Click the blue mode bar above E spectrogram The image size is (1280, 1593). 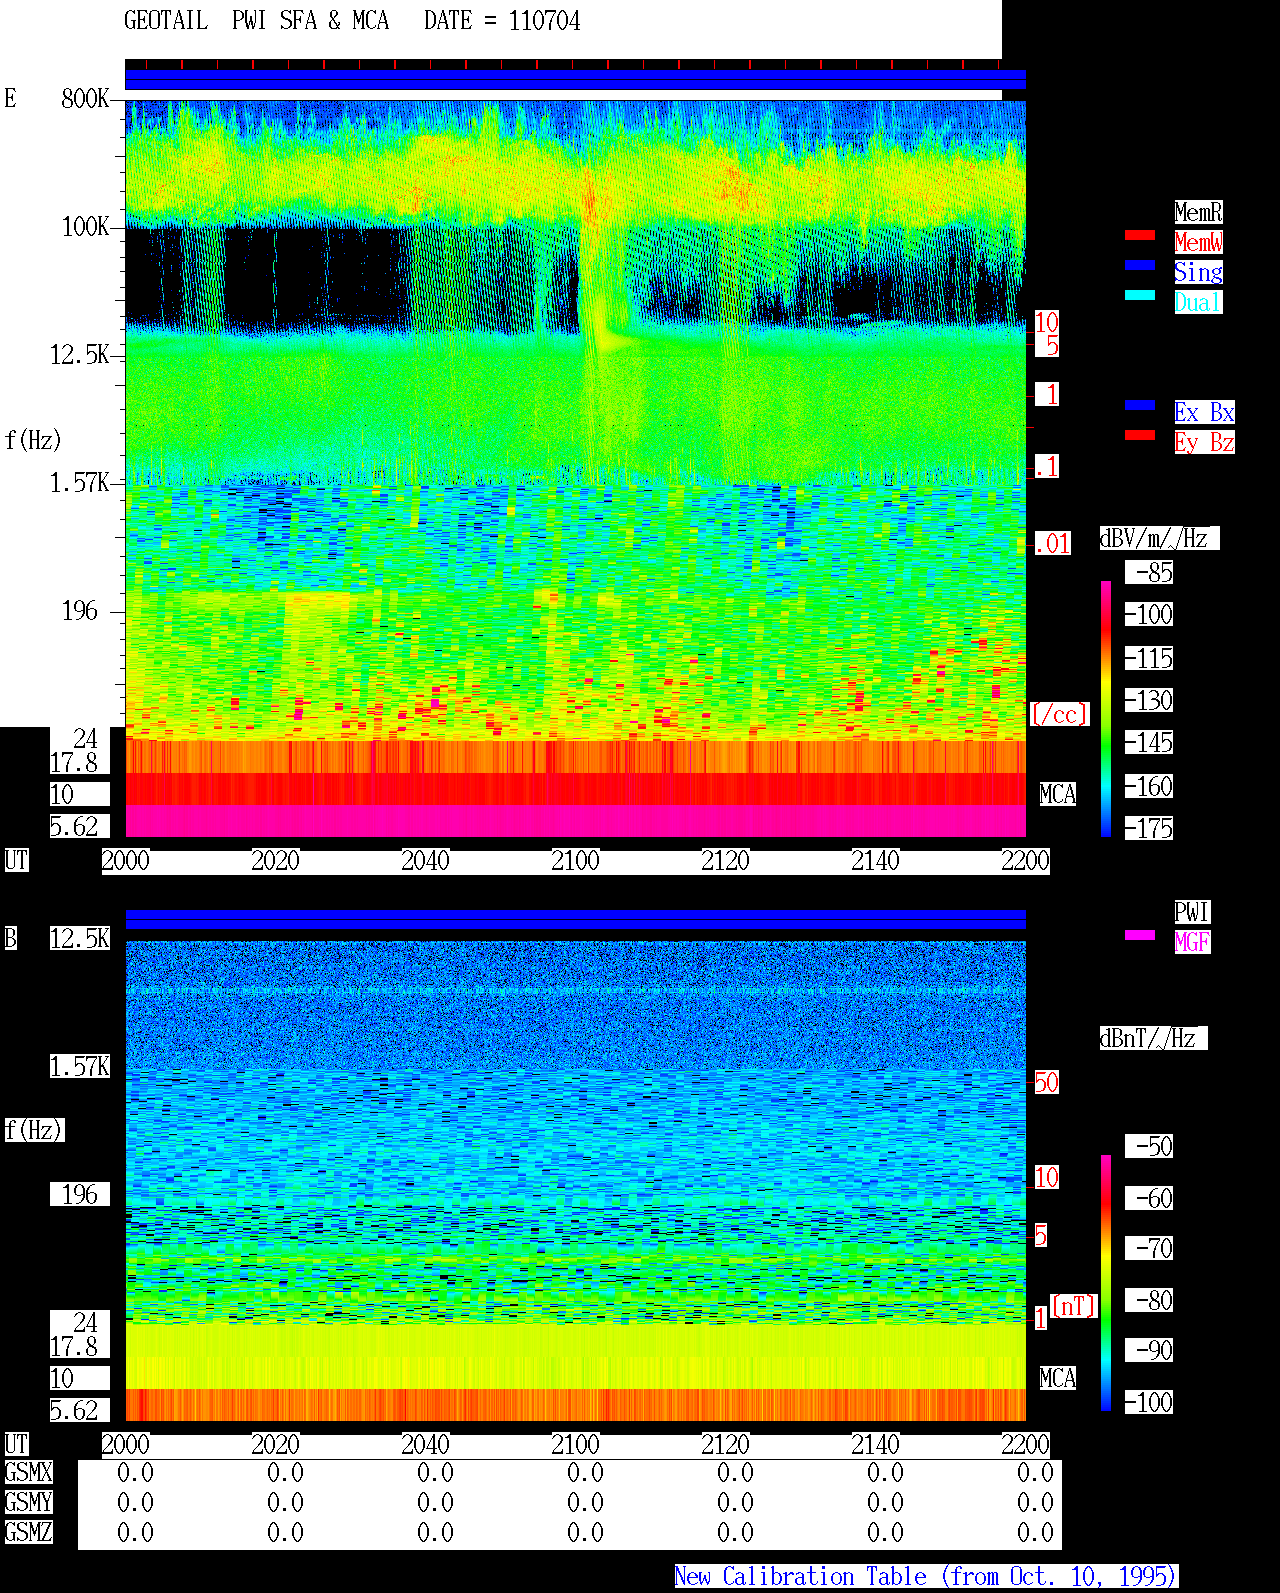click(575, 80)
